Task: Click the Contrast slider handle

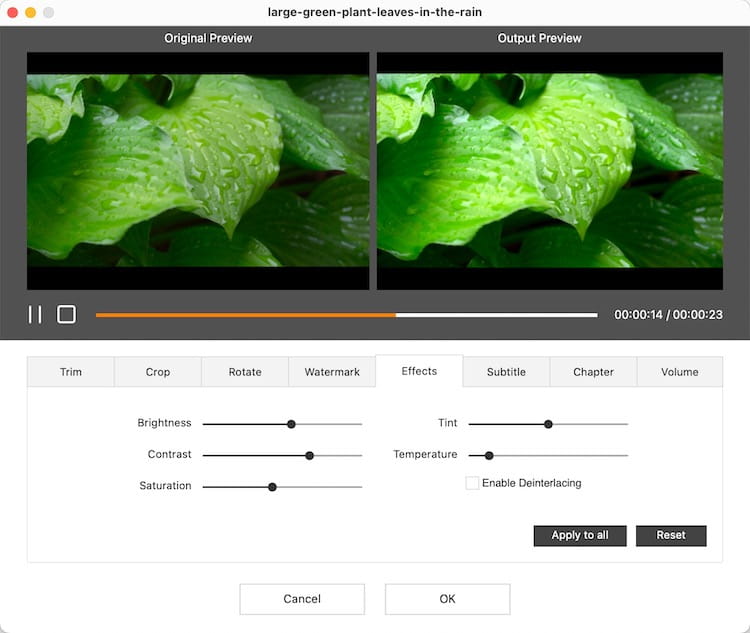Action: coord(309,455)
